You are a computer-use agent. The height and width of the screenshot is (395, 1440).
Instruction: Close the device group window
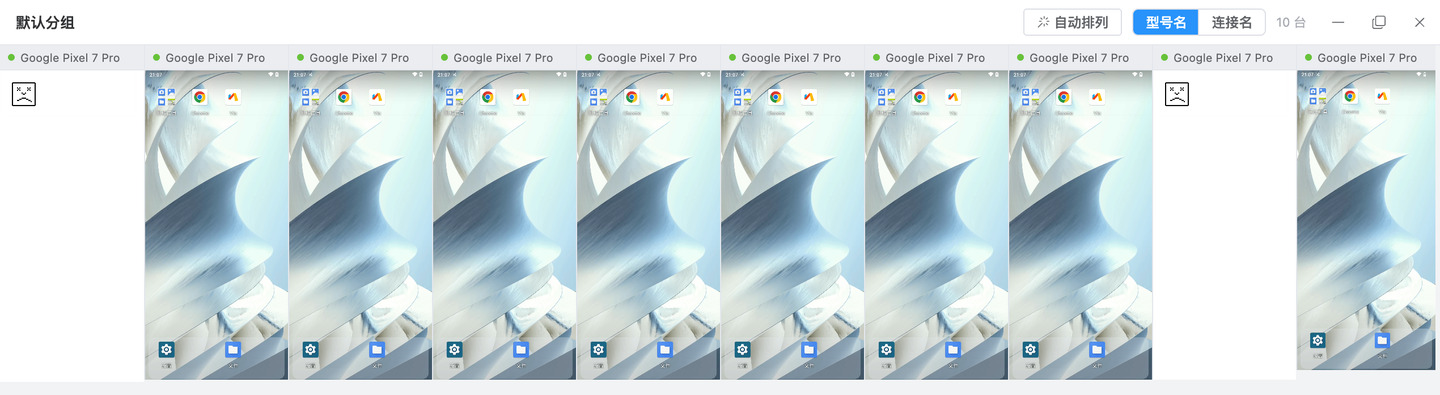[1419, 22]
